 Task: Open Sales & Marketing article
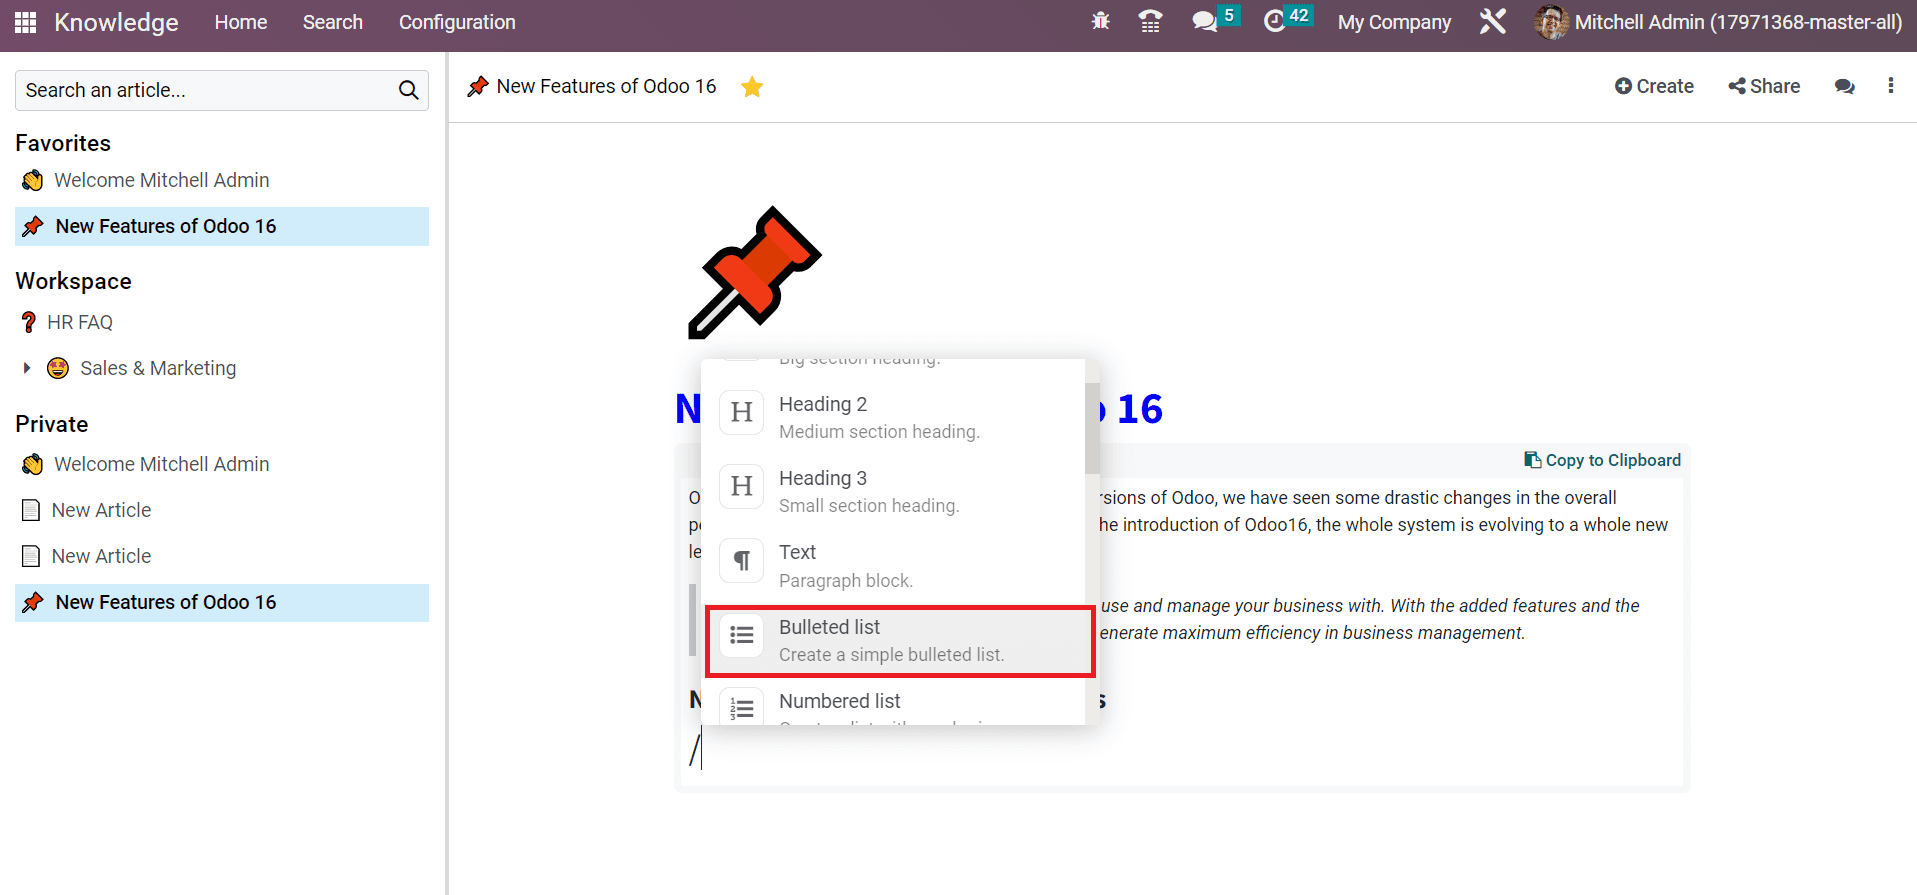click(x=158, y=368)
